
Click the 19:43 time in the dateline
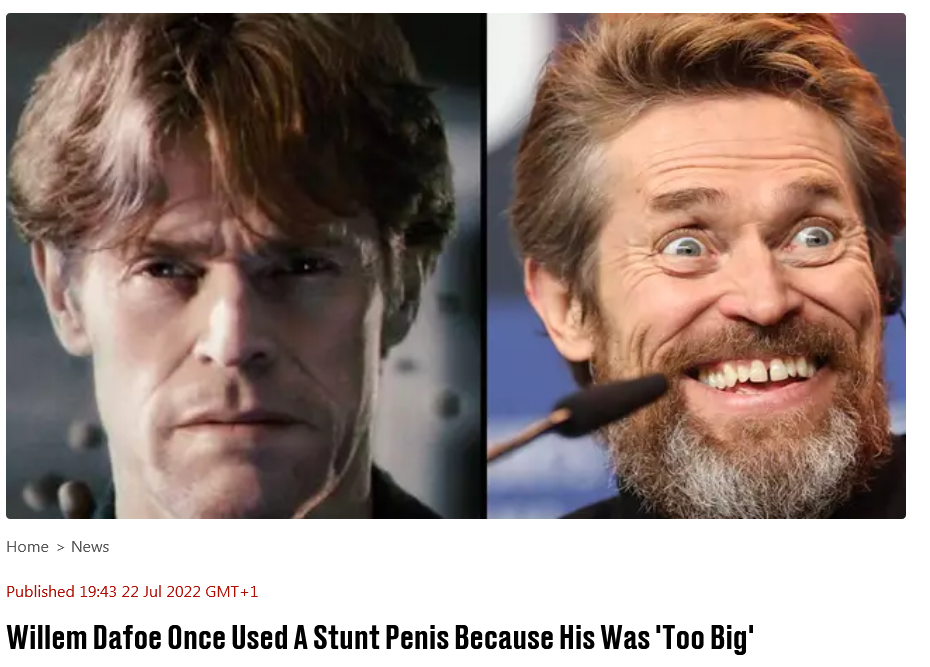[98, 592]
